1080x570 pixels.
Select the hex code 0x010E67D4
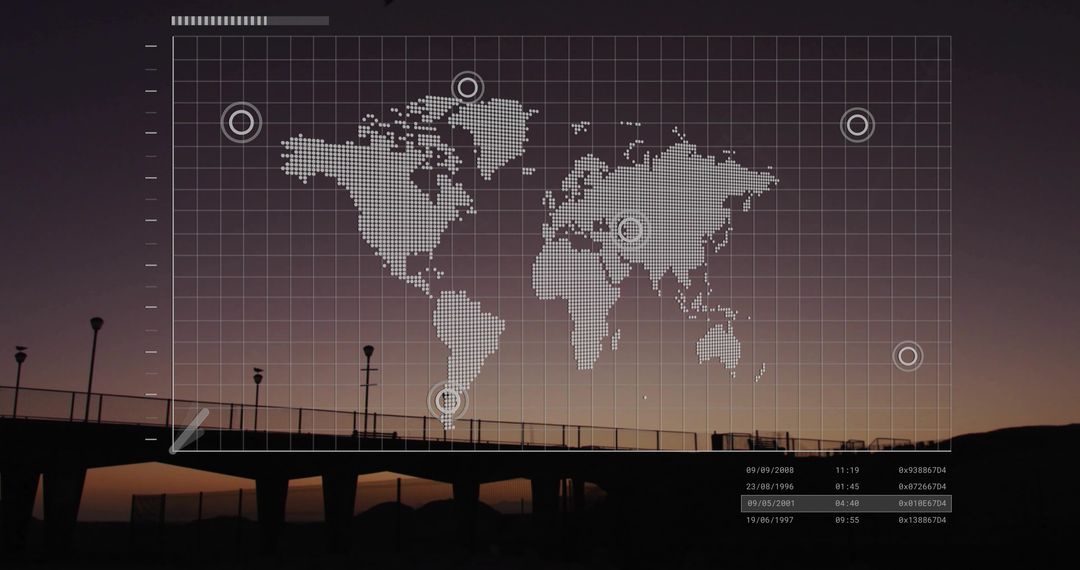click(x=922, y=504)
